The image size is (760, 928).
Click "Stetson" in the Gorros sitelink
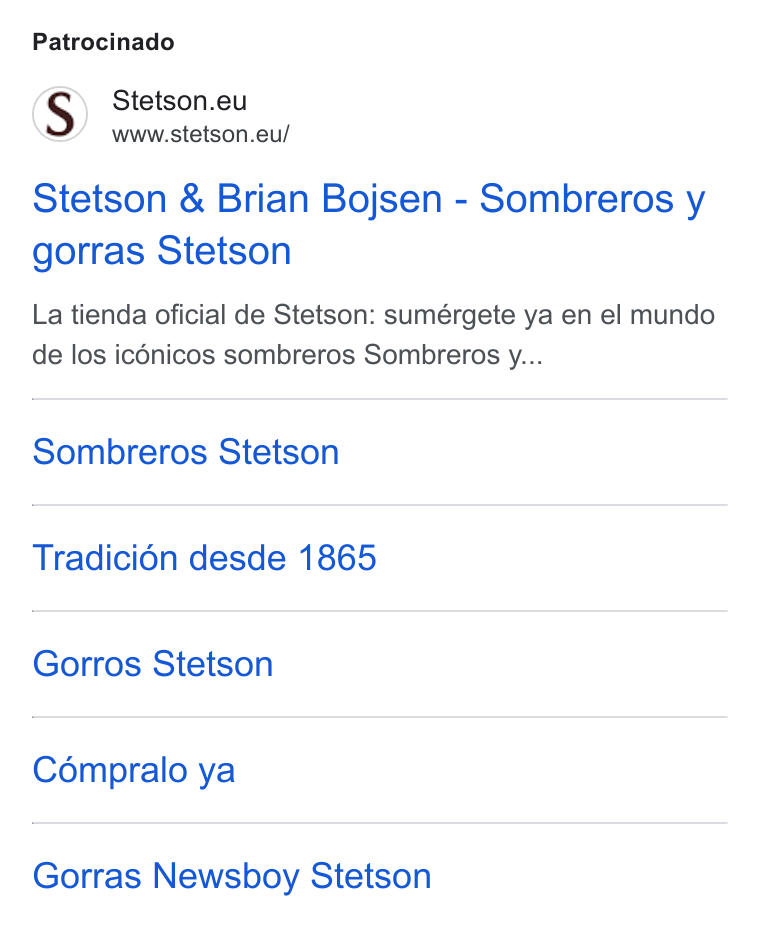213,664
